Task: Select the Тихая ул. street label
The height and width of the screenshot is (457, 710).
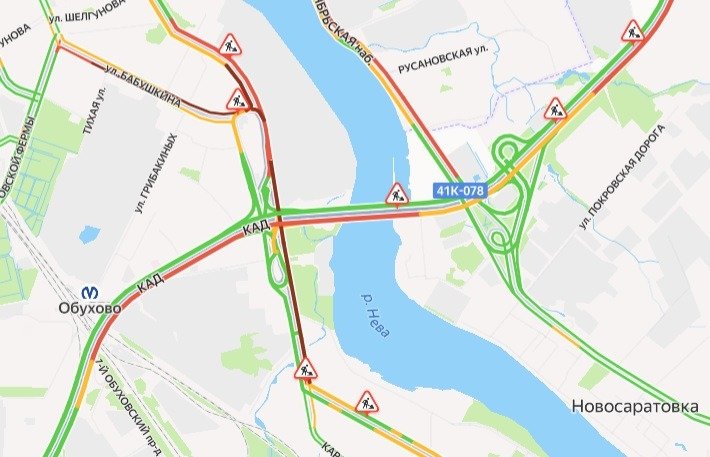Action: click(x=94, y=110)
